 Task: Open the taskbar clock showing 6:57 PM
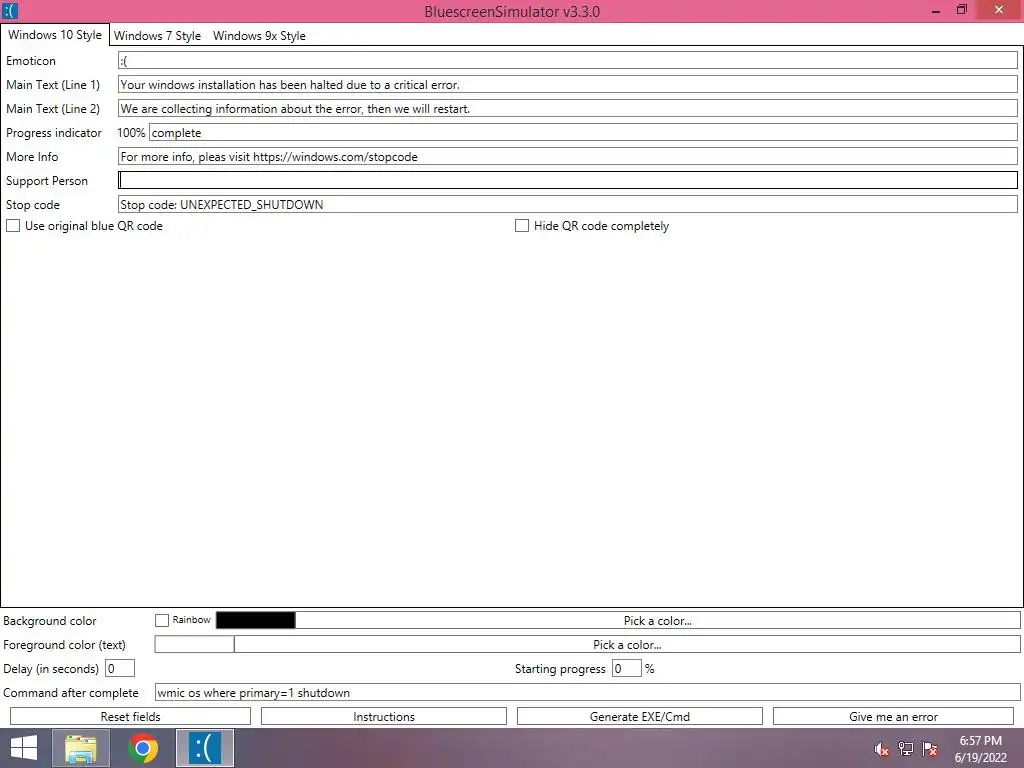[980, 749]
